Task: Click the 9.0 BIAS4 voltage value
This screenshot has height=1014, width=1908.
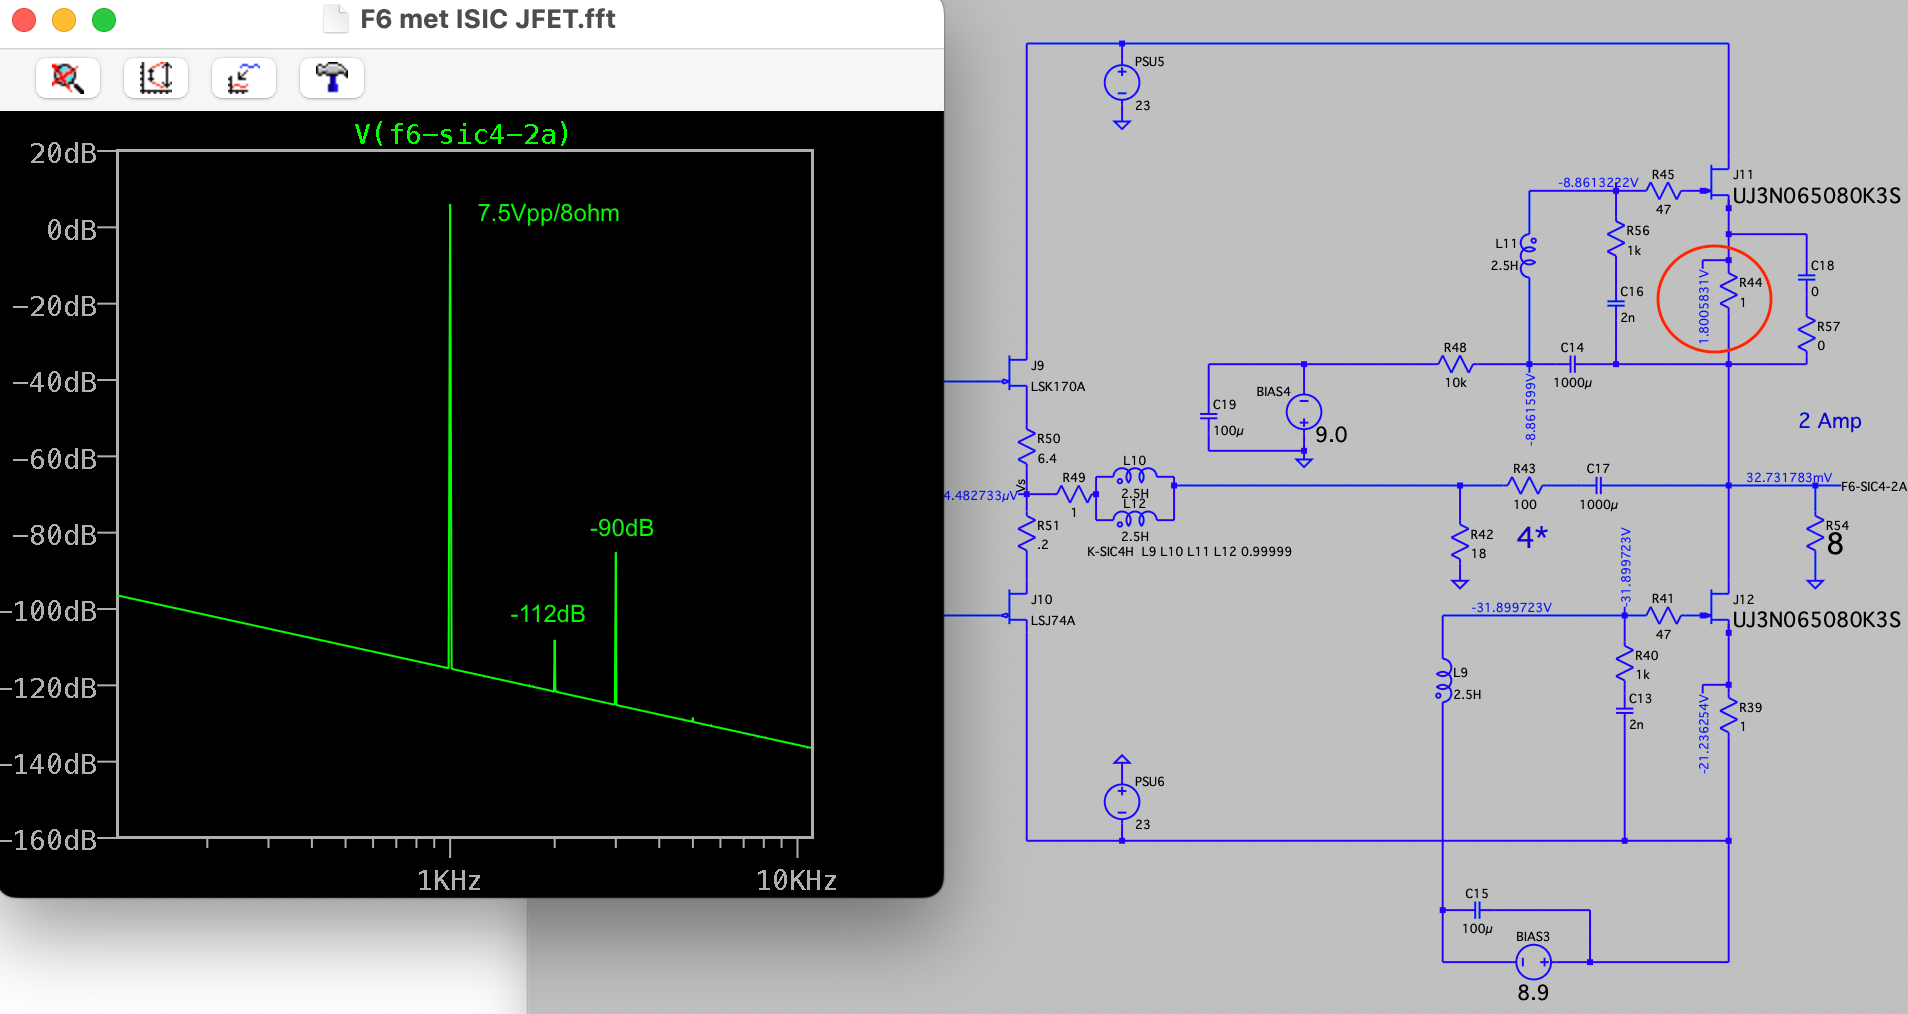Action: pos(1331,435)
